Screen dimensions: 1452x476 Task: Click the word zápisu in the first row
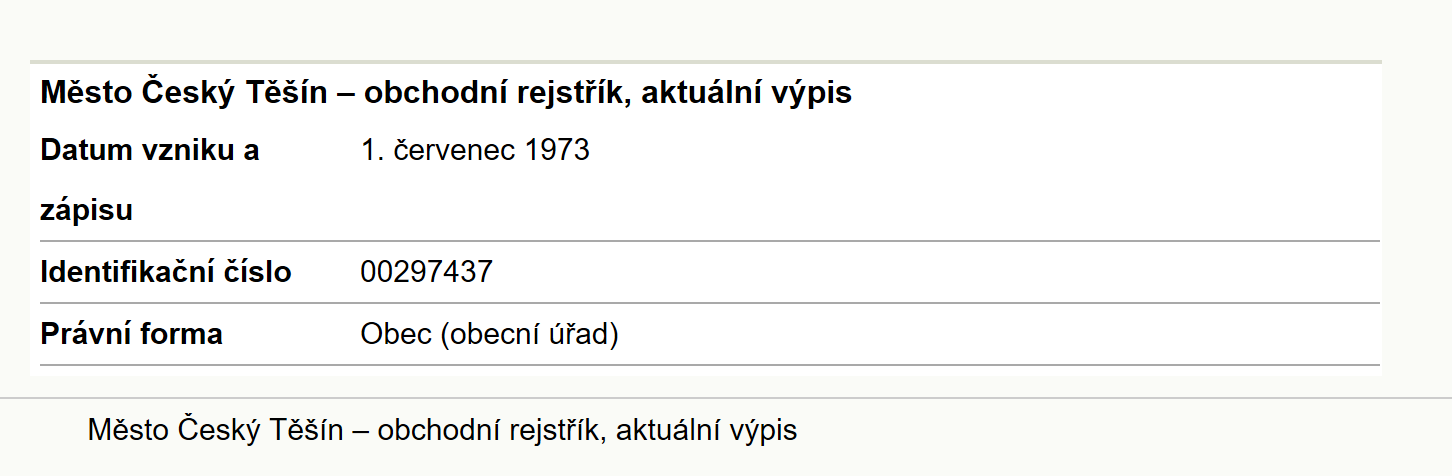(x=87, y=213)
